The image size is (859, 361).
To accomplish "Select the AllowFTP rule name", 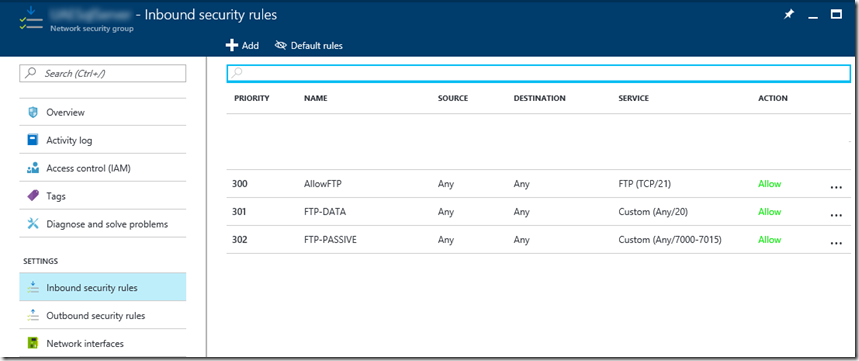I will click(x=323, y=184).
